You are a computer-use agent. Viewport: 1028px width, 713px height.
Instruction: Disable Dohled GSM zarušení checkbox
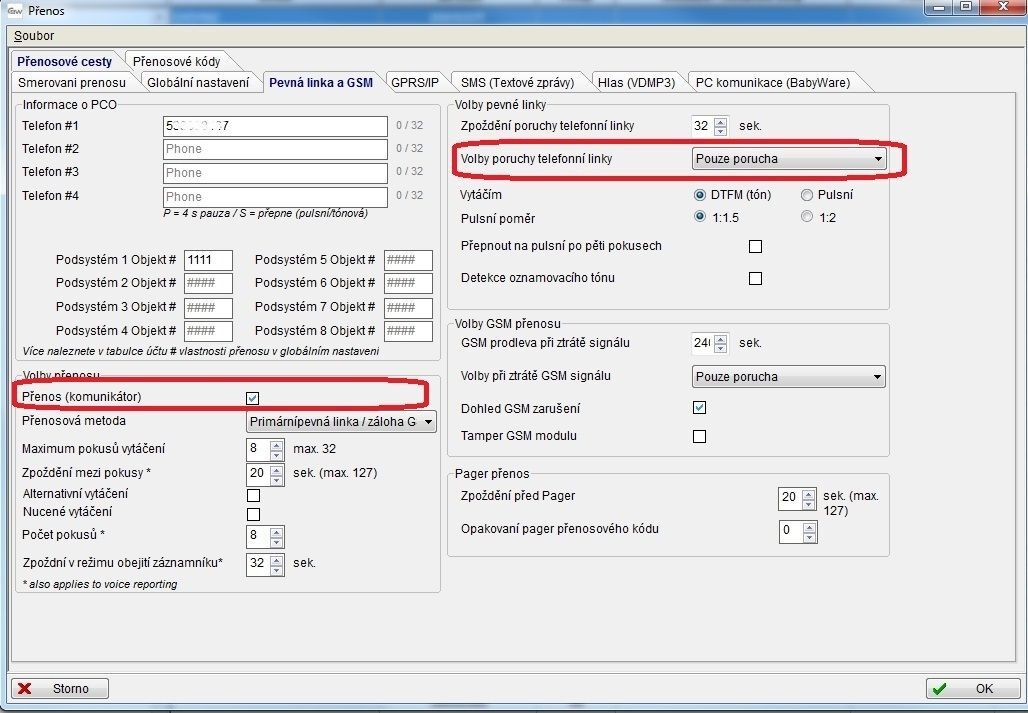click(x=699, y=408)
